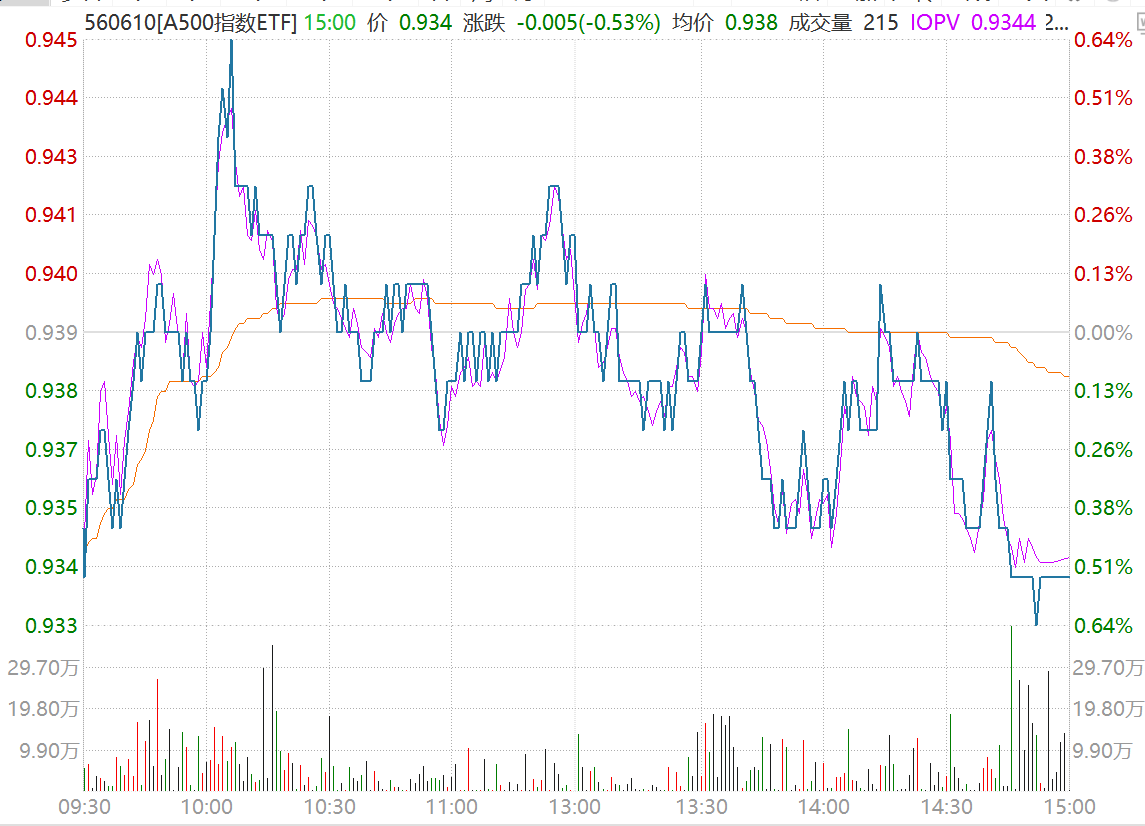Click the 0.00% right axis label
This screenshot has height=826, width=1145.
(x=1102, y=332)
